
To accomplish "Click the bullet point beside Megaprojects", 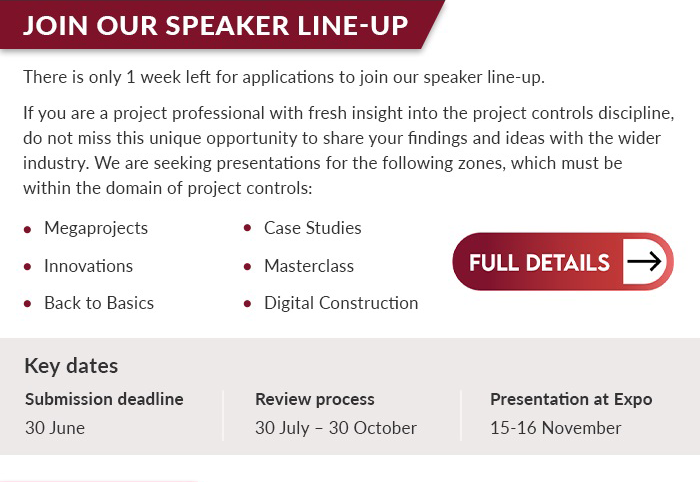I will tap(28, 229).
